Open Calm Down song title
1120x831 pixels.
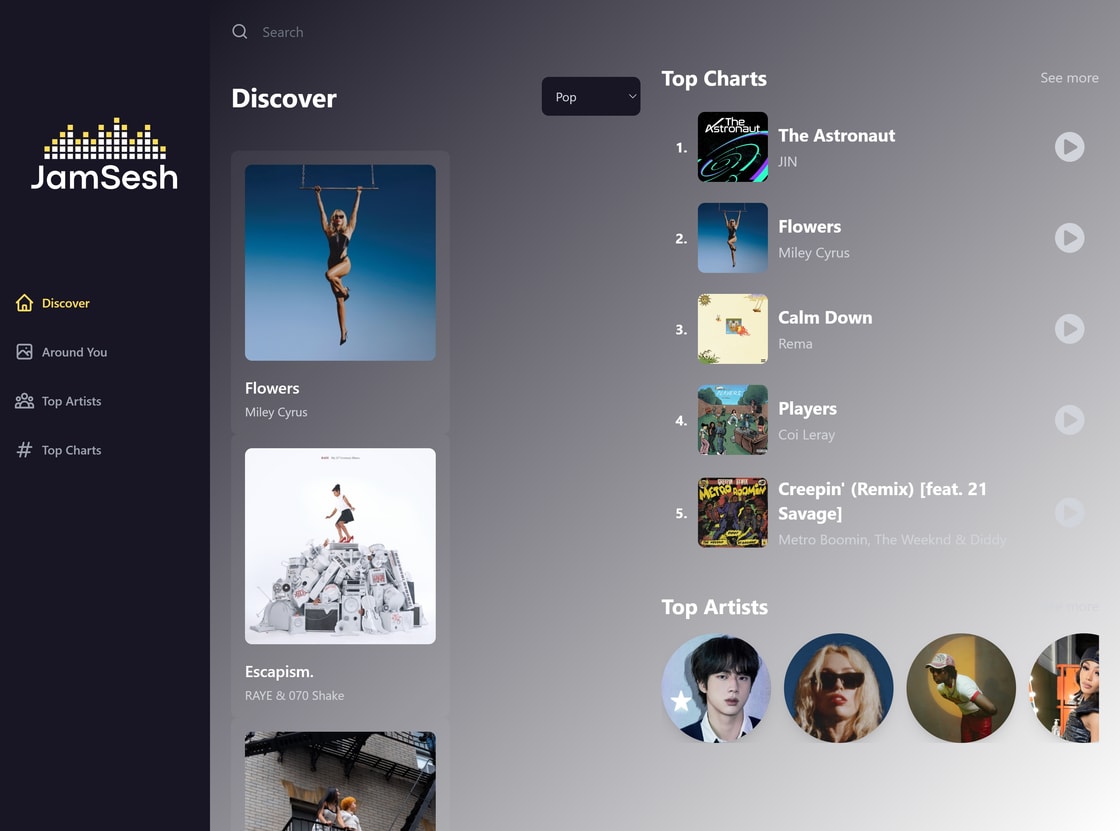point(825,317)
